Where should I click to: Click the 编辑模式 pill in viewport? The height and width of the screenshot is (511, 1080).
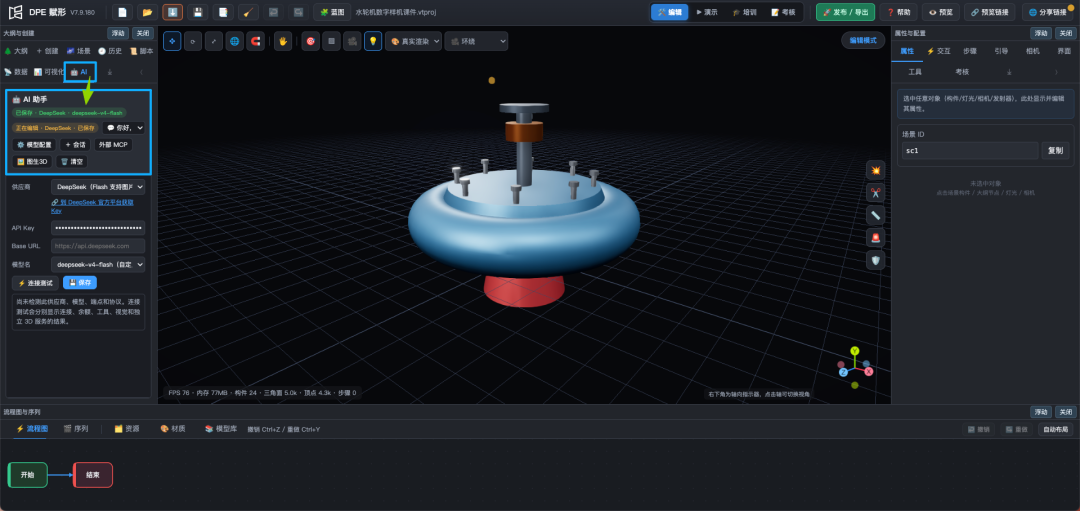(x=863, y=41)
